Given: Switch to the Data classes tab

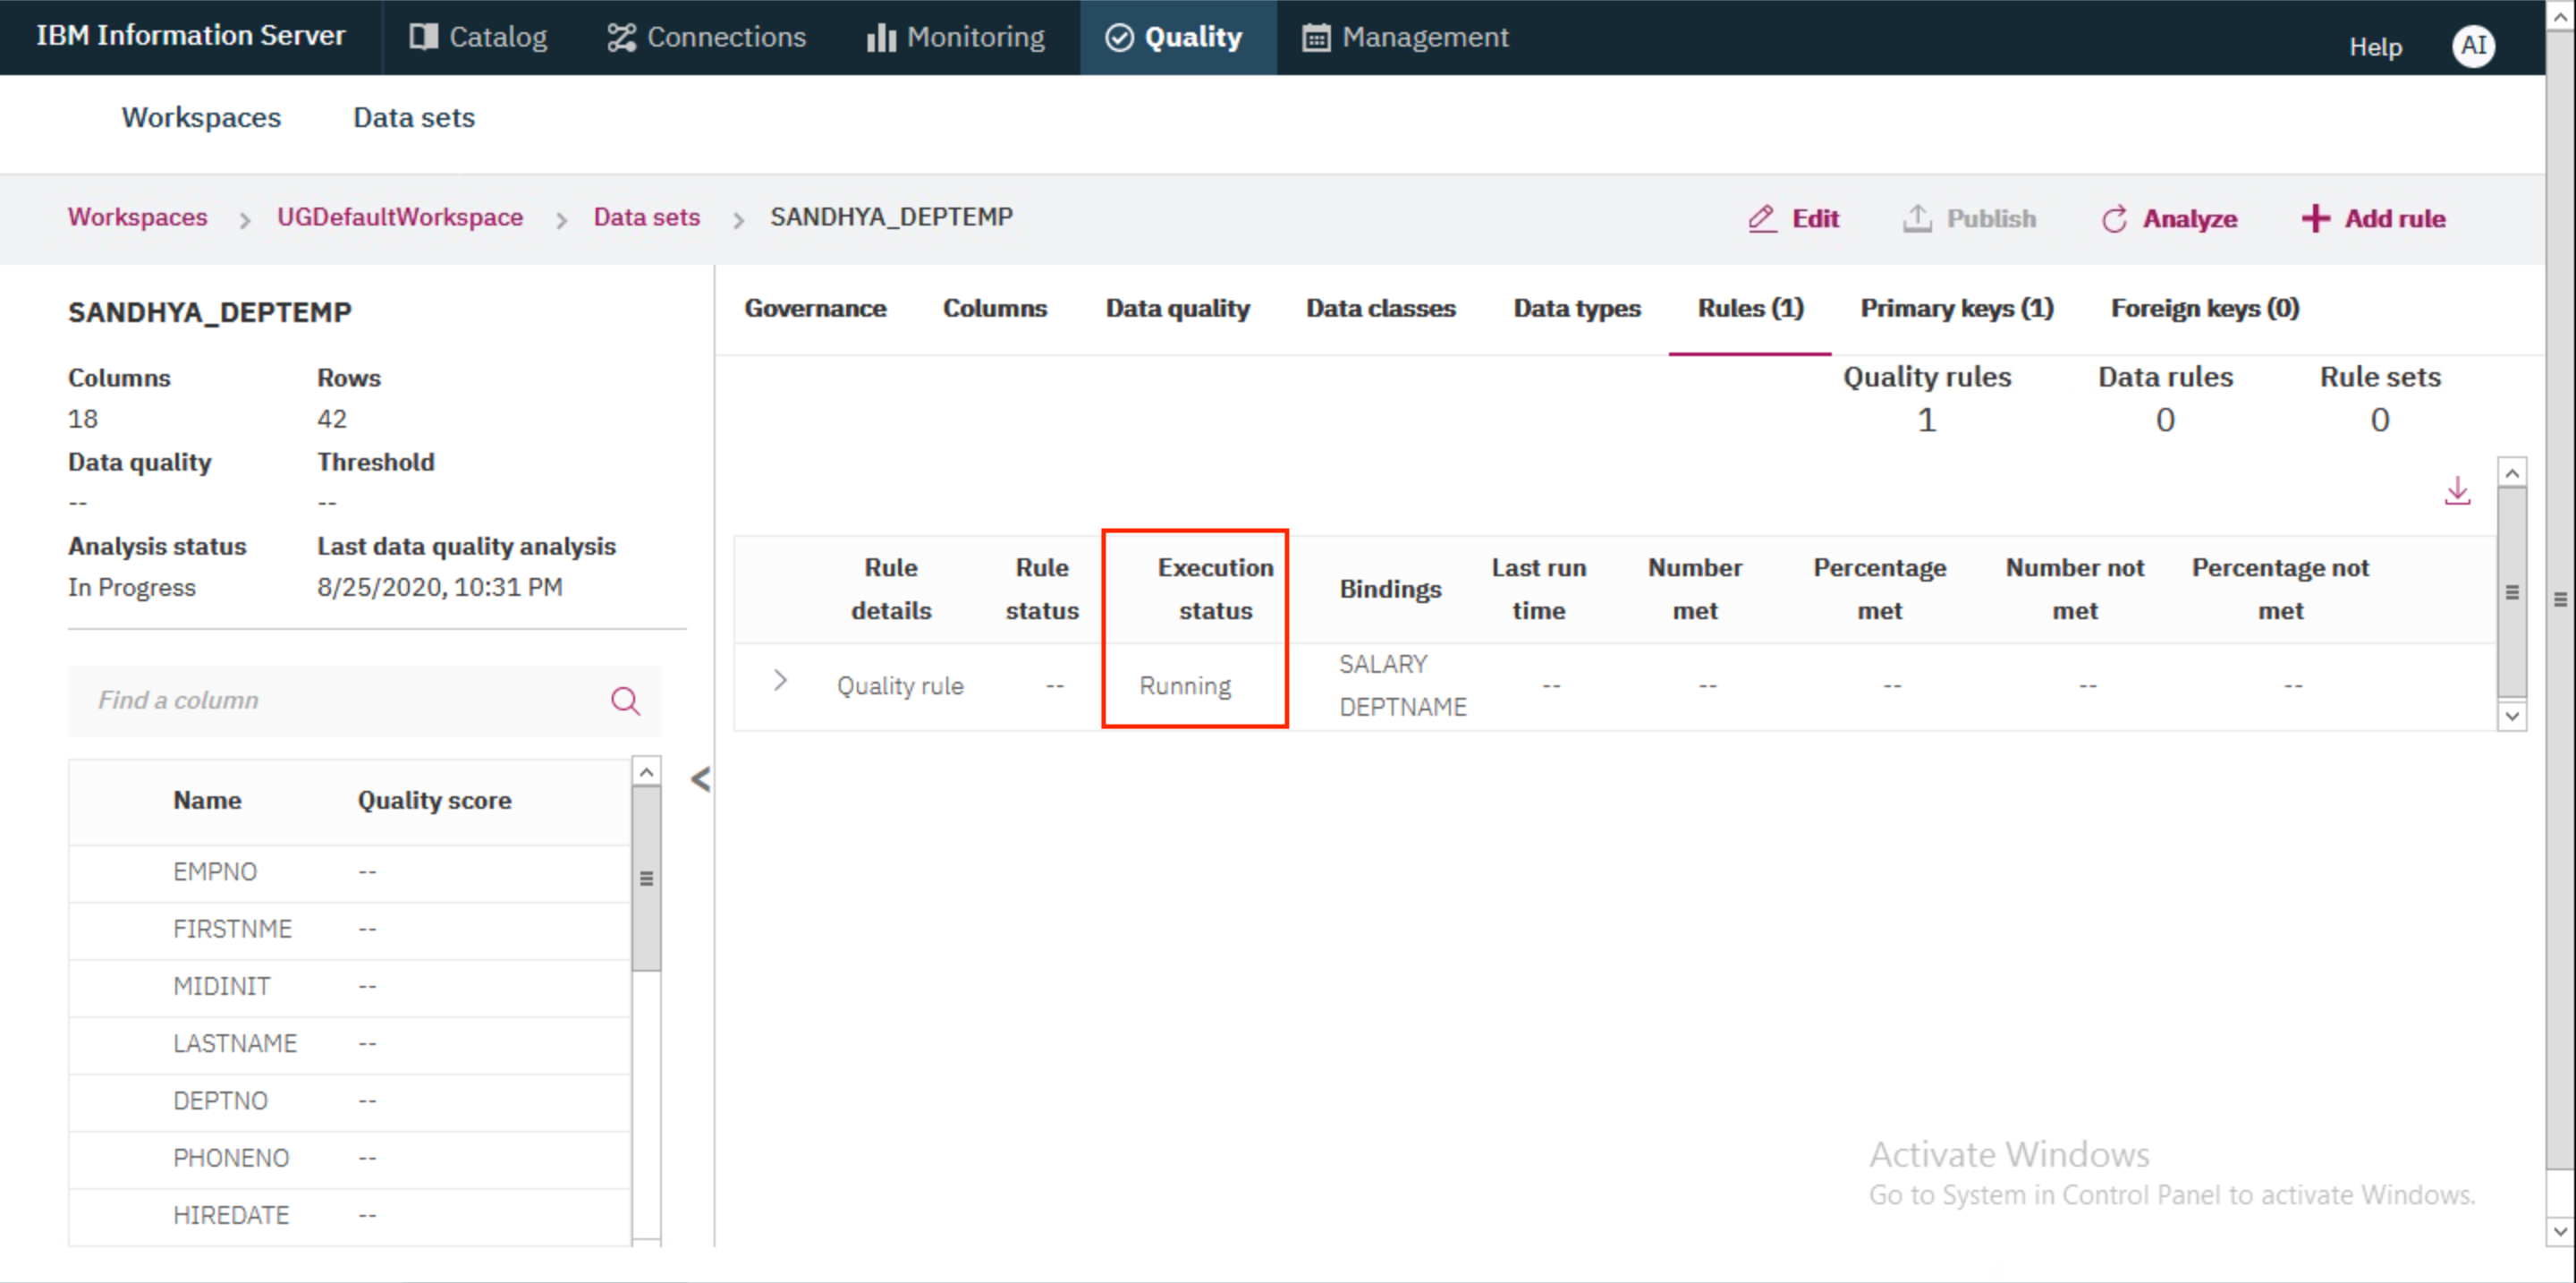Looking at the screenshot, I should tap(1381, 308).
